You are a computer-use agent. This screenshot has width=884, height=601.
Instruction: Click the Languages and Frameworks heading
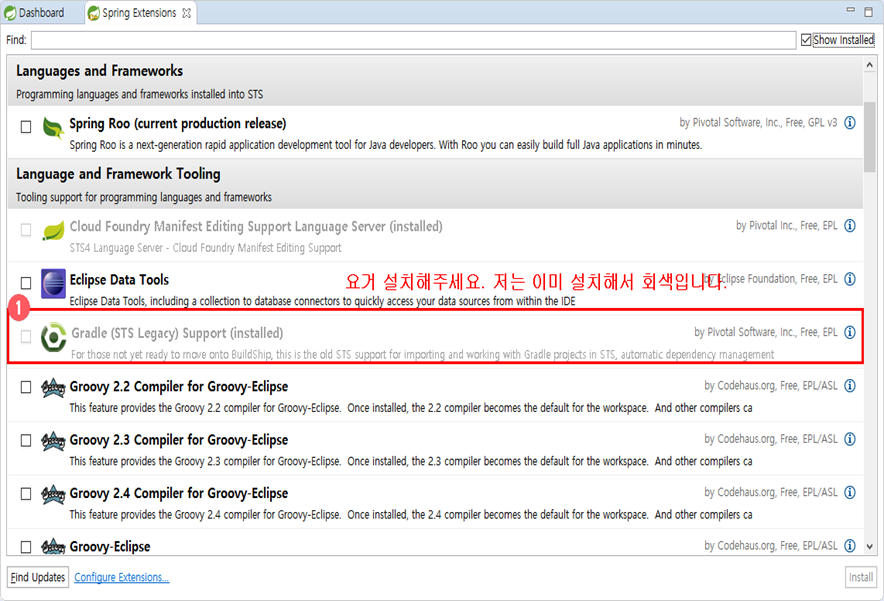tap(99, 71)
